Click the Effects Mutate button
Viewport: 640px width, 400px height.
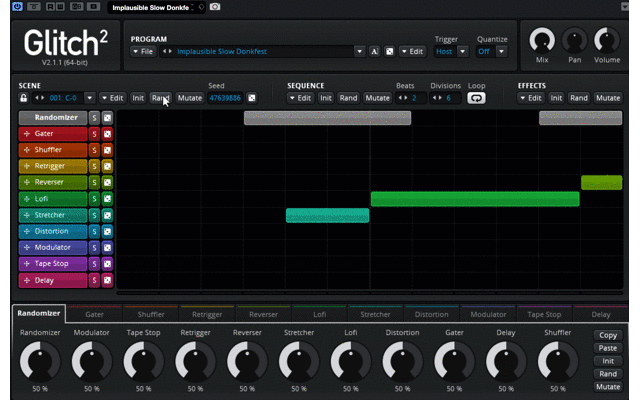(608, 98)
